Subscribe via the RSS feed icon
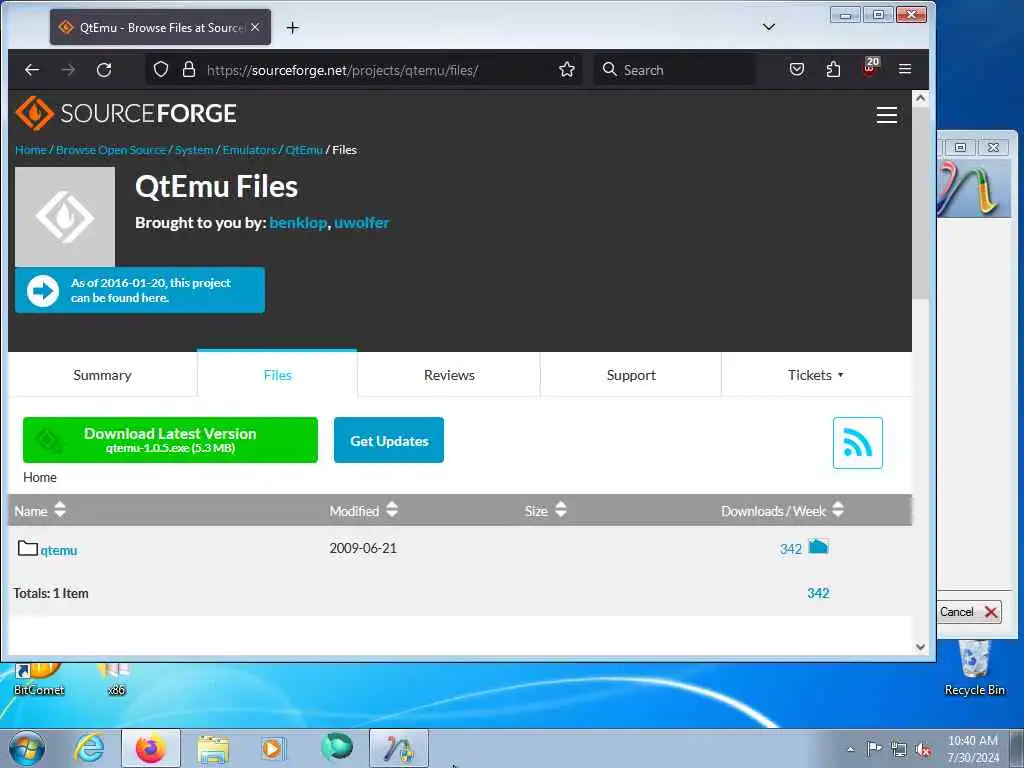 pyautogui.click(x=857, y=443)
